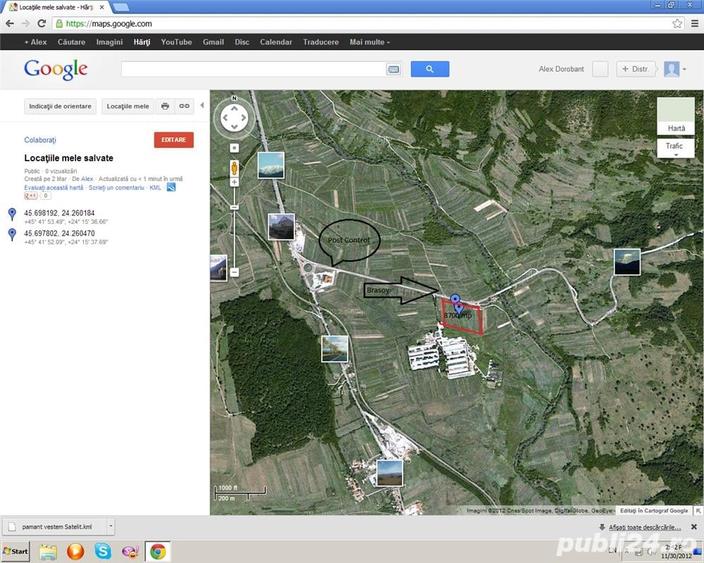This screenshot has width=704, height=563.
Task: Pan the map east with the right arrow
Action: click(x=244, y=118)
